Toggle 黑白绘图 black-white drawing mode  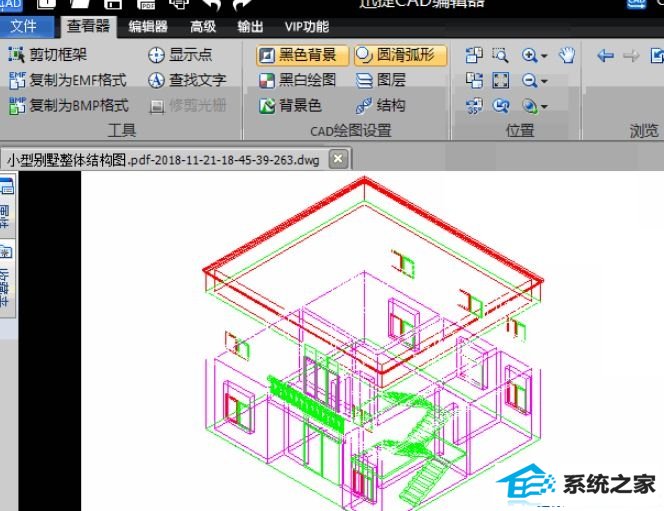point(297,80)
